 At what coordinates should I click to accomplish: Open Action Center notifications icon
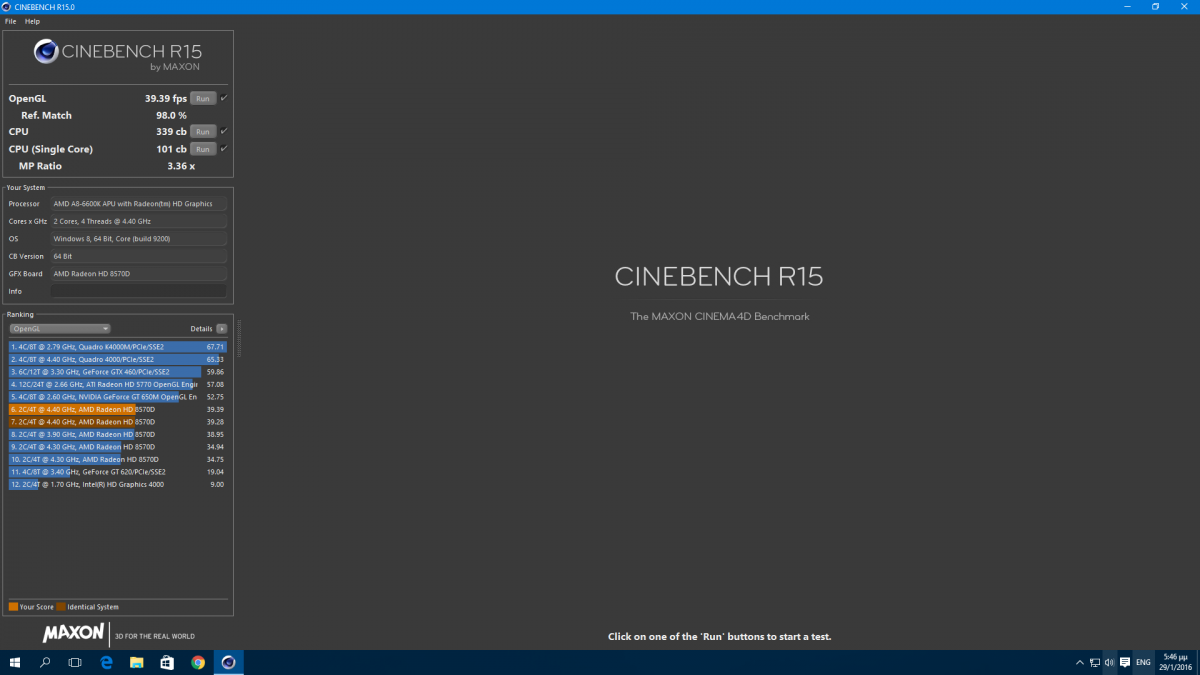tap(1125, 662)
